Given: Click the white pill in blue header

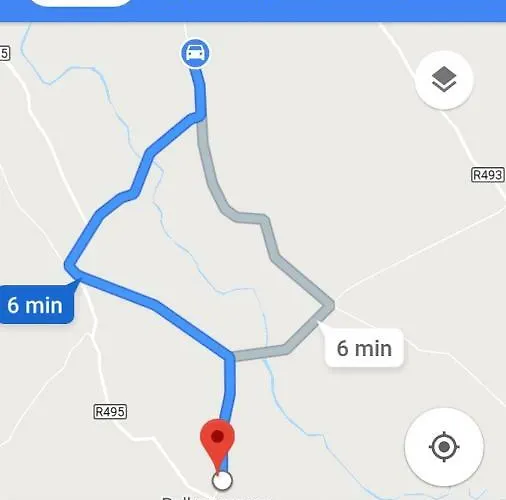Looking at the screenshot, I should pos(81,3).
